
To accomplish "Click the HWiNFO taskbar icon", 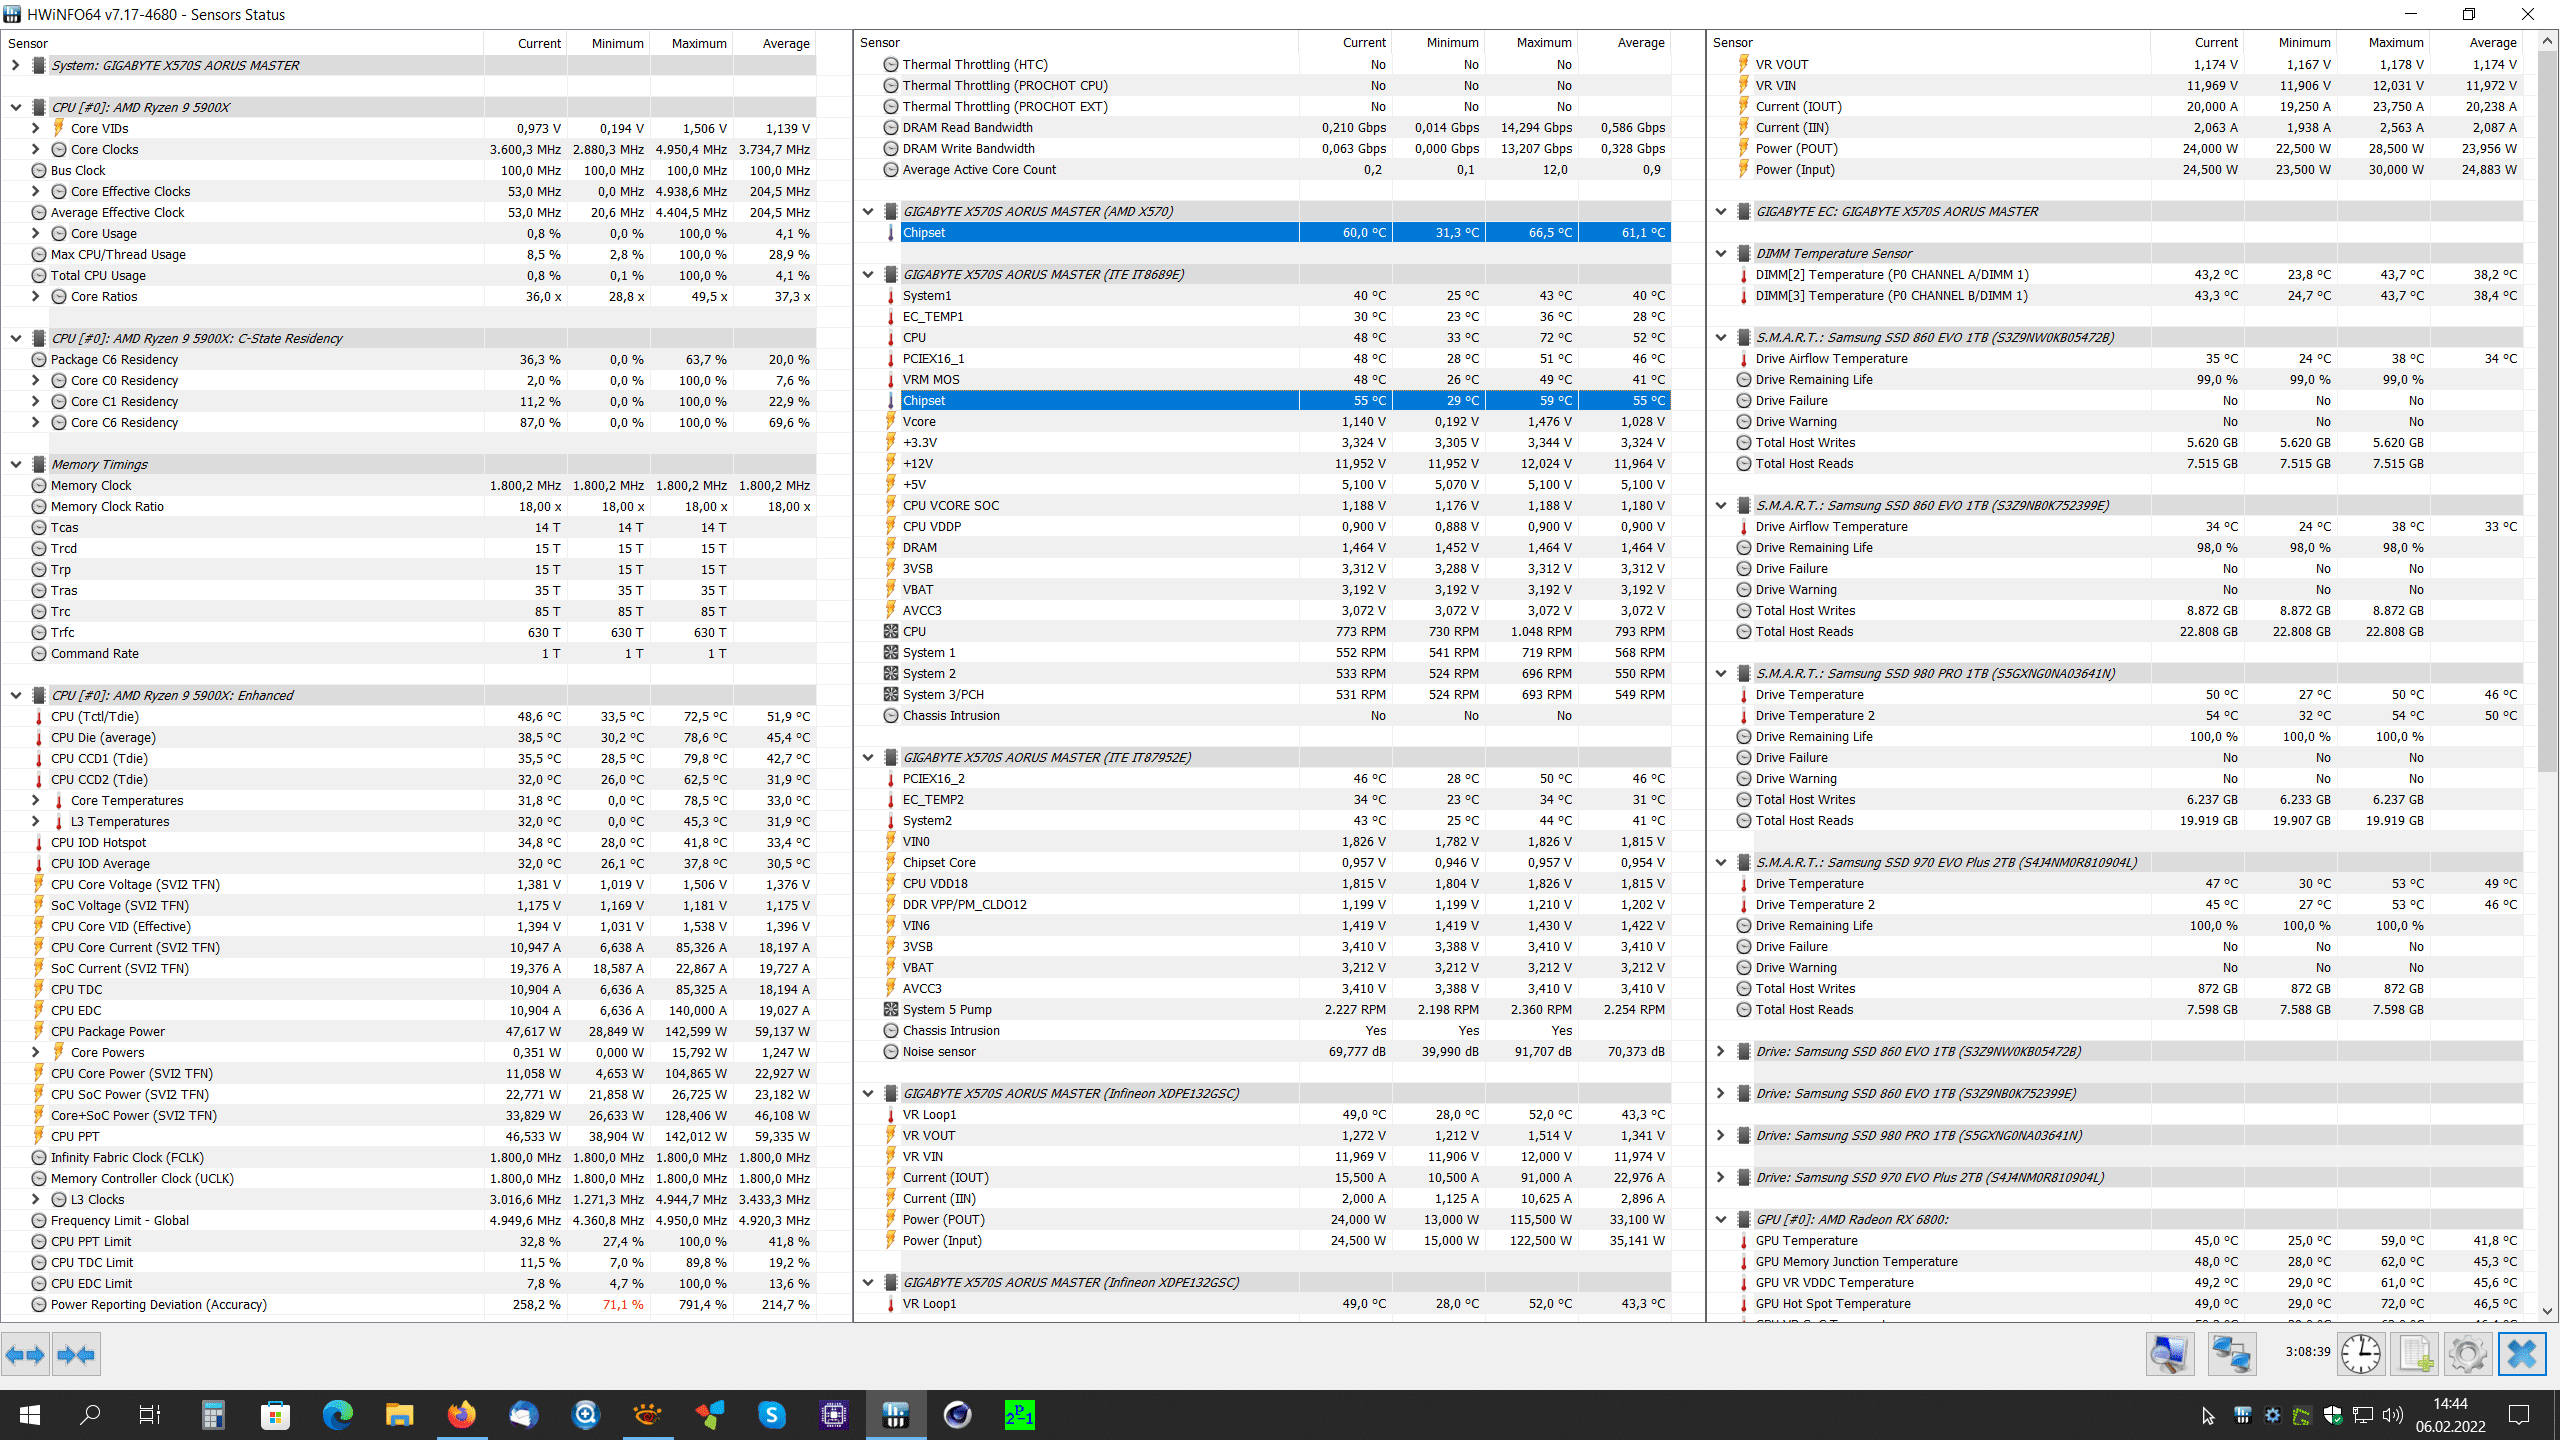I will pyautogui.click(x=895, y=1415).
